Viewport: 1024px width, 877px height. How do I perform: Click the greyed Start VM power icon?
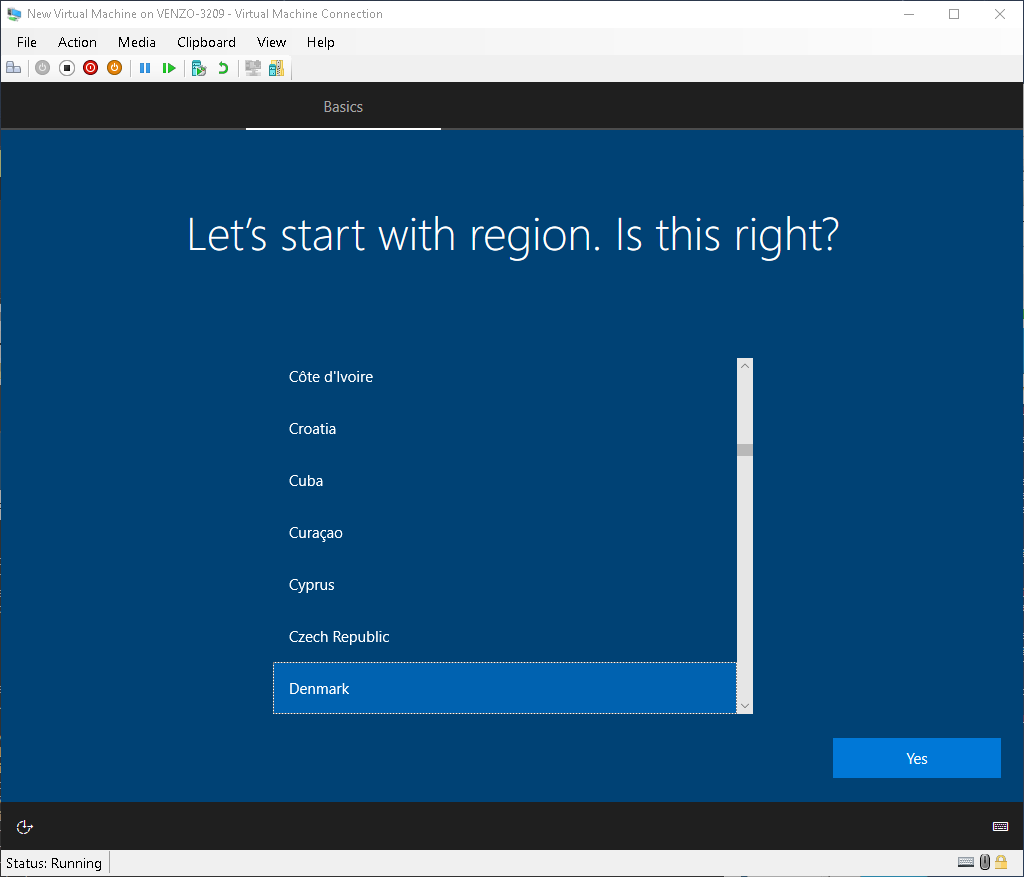[x=42, y=68]
